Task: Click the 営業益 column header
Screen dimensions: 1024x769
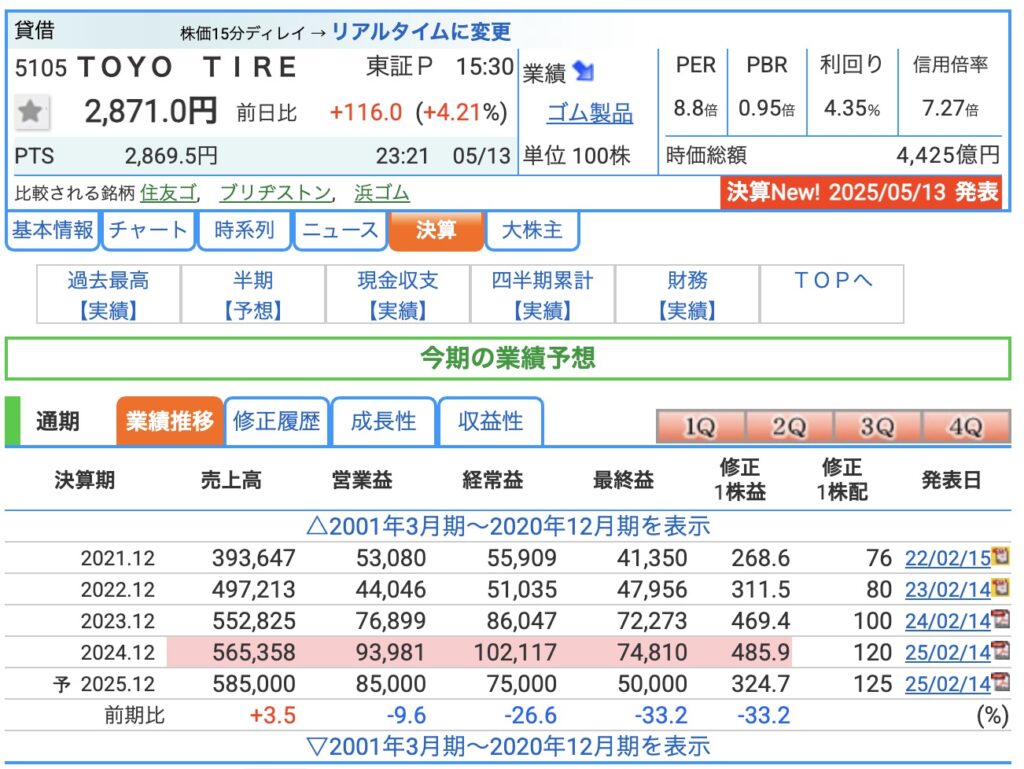Action: coord(362,480)
